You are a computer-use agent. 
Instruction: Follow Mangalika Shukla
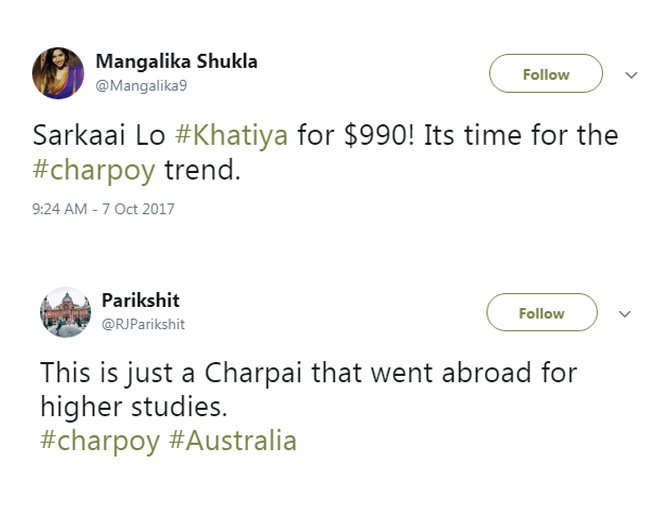(x=545, y=74)
